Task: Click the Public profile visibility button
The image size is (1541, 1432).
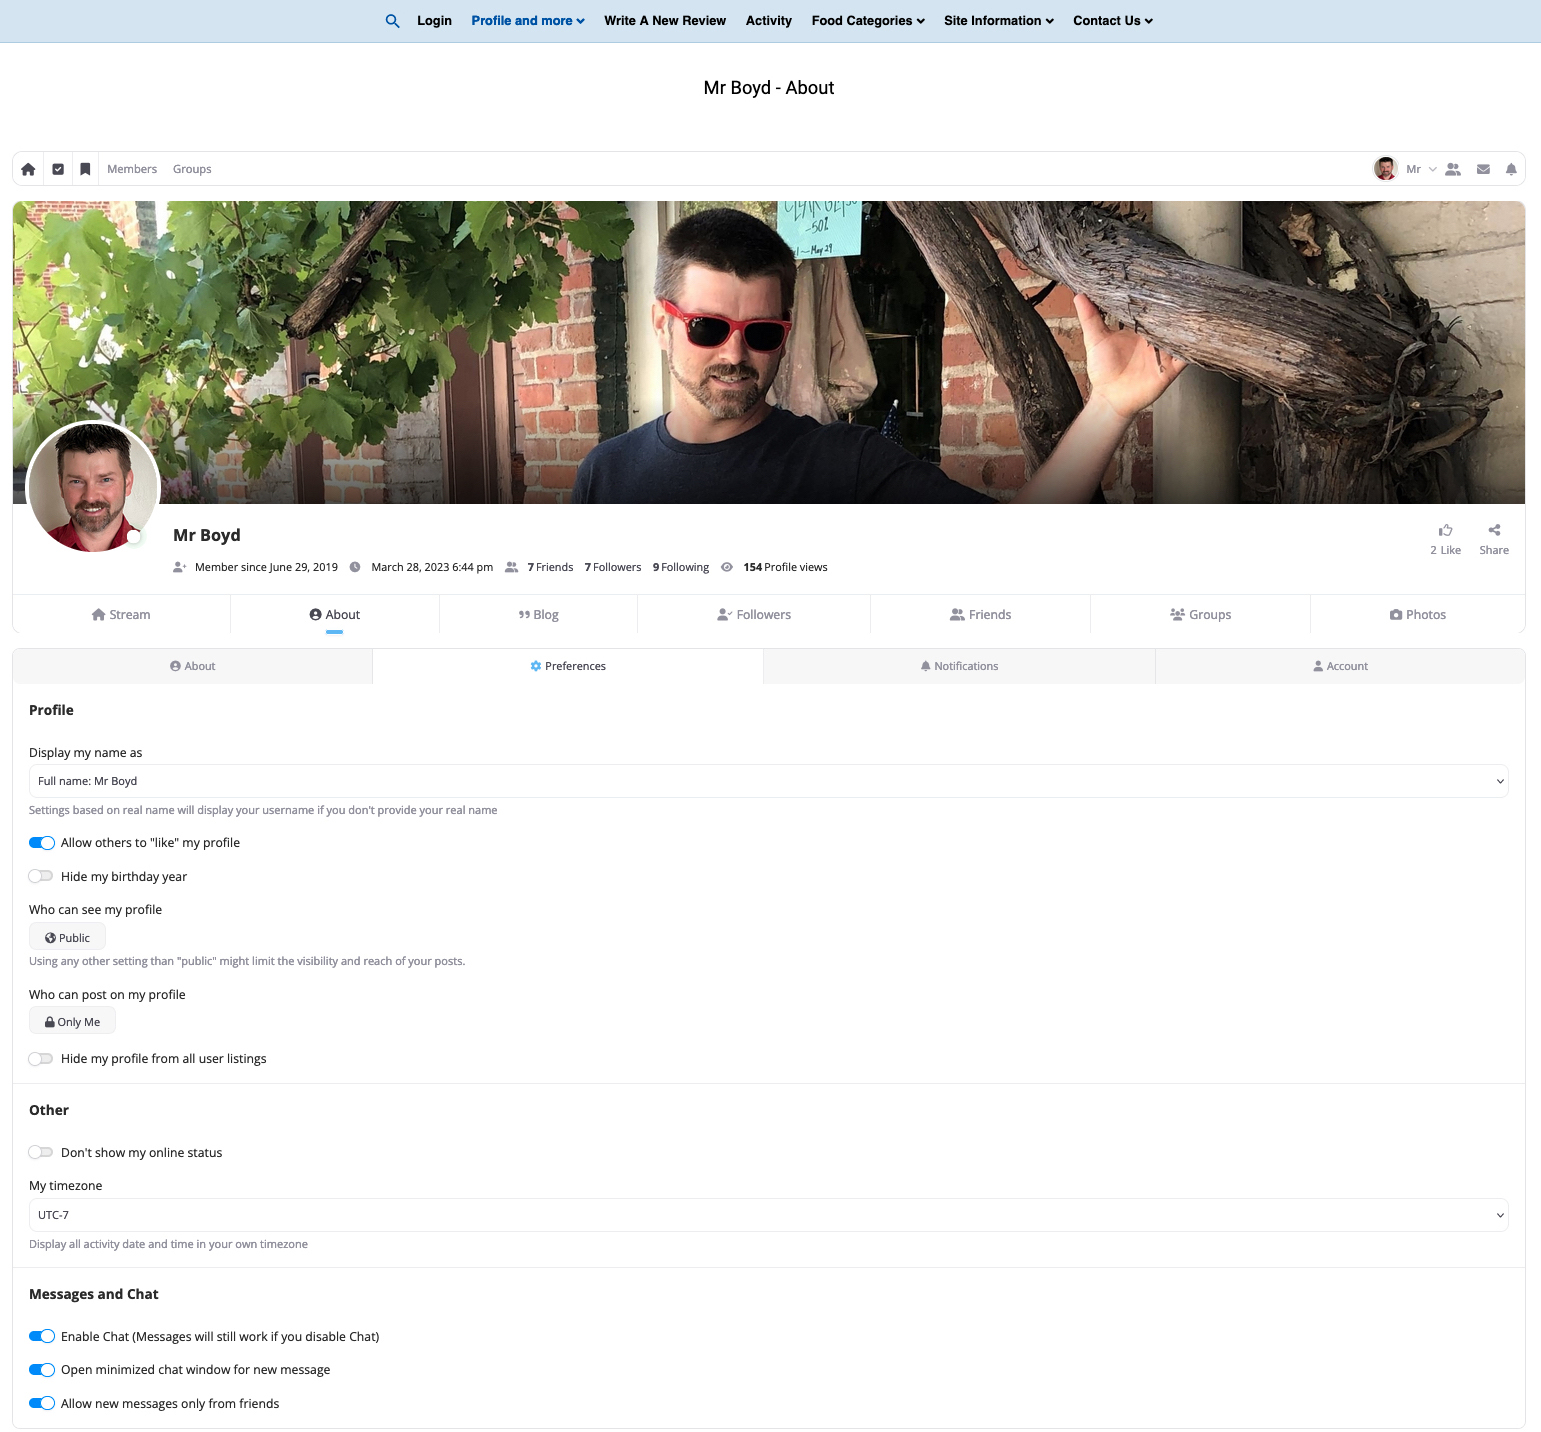Action: (x=67, y=938)
